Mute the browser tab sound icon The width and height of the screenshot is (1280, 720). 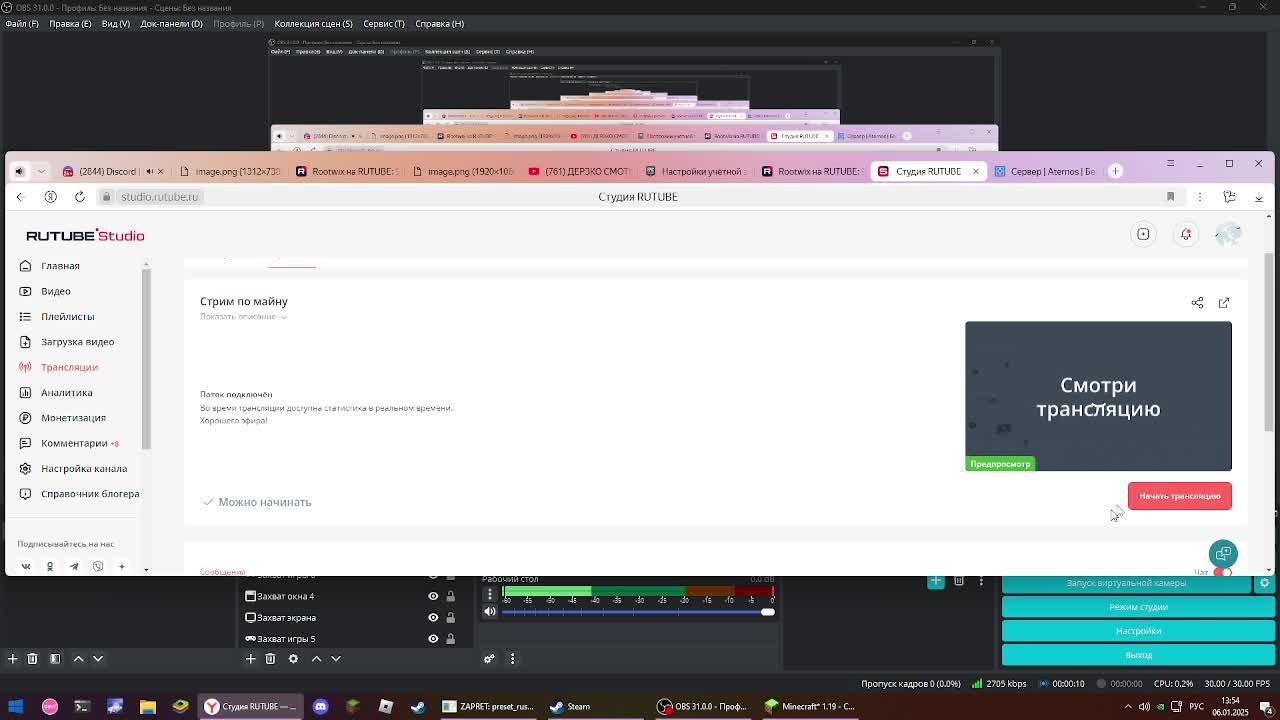pos(19,171)
